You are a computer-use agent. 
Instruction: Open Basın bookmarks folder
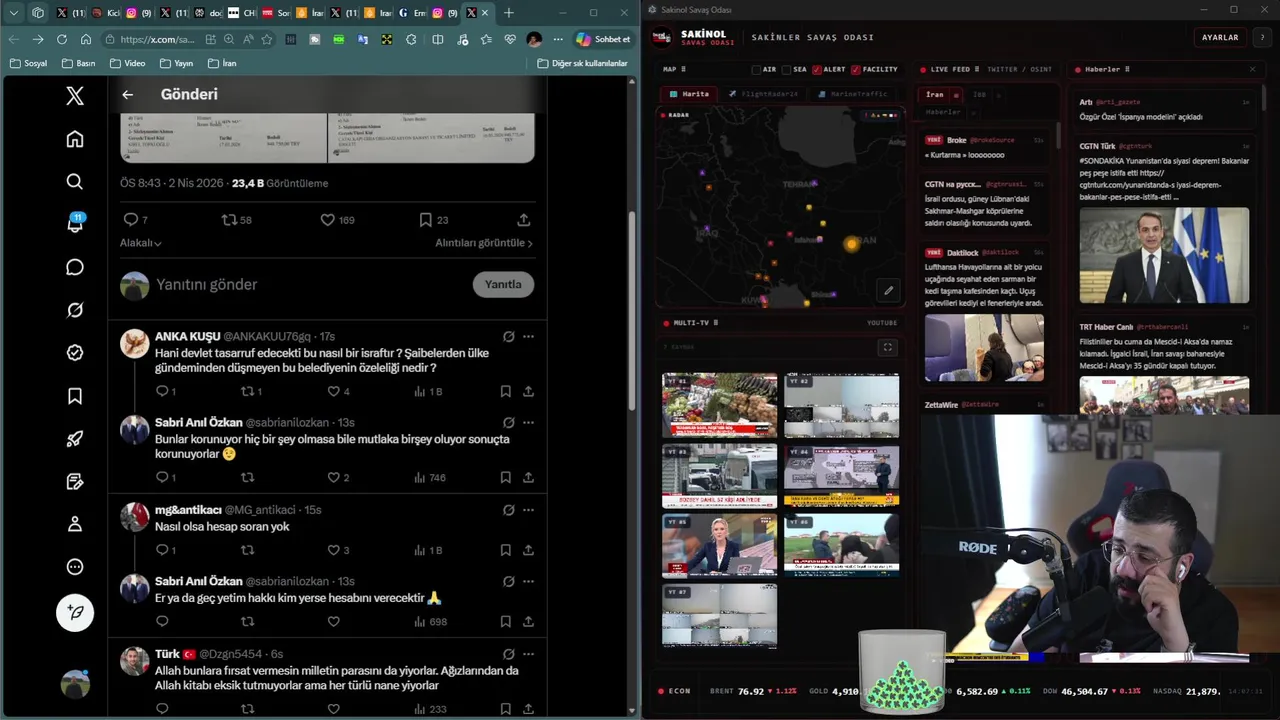(x=78, y=63)
